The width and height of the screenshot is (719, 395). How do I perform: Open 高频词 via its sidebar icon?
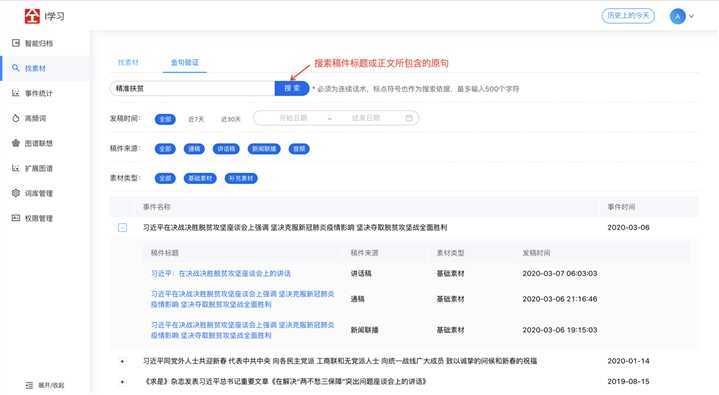click(x=16, y=118)
